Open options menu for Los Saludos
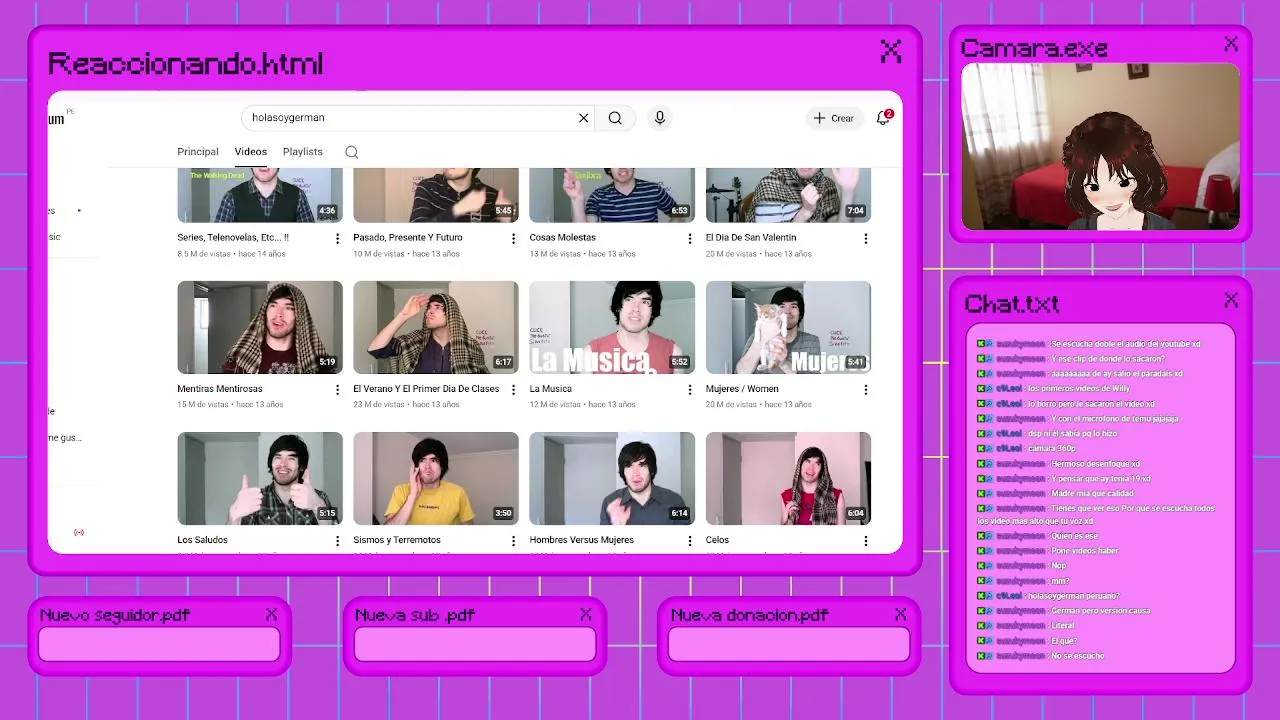Image resolution: width=1280 pixels, height=720 pixels. [337, 541]
